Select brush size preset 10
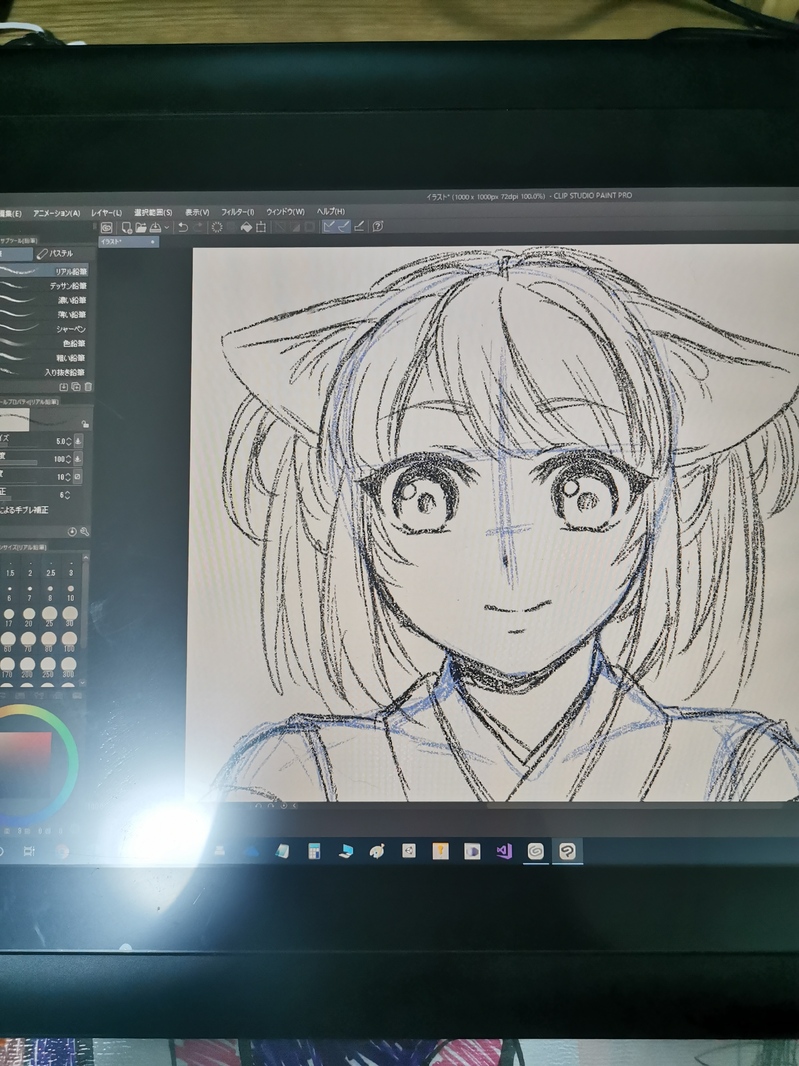This screenshot has height=1066, width=799. click(71, 593)
